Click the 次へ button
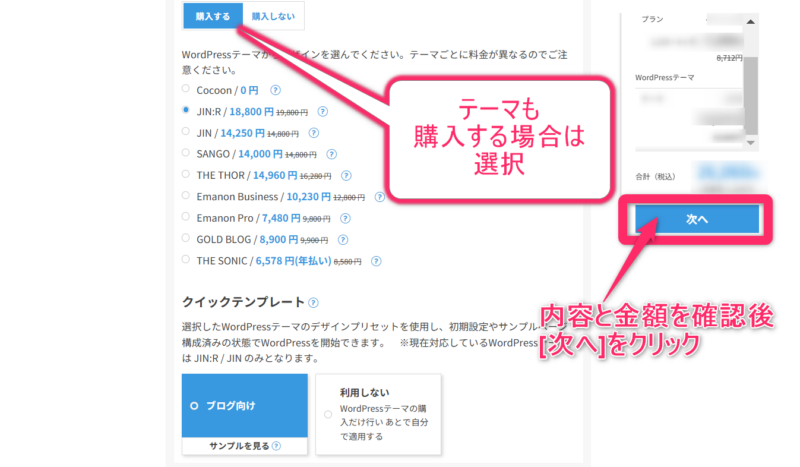Image resolution: width=800 pixels, height=467 pixels. pyautogui.click(x=697, y=219)
